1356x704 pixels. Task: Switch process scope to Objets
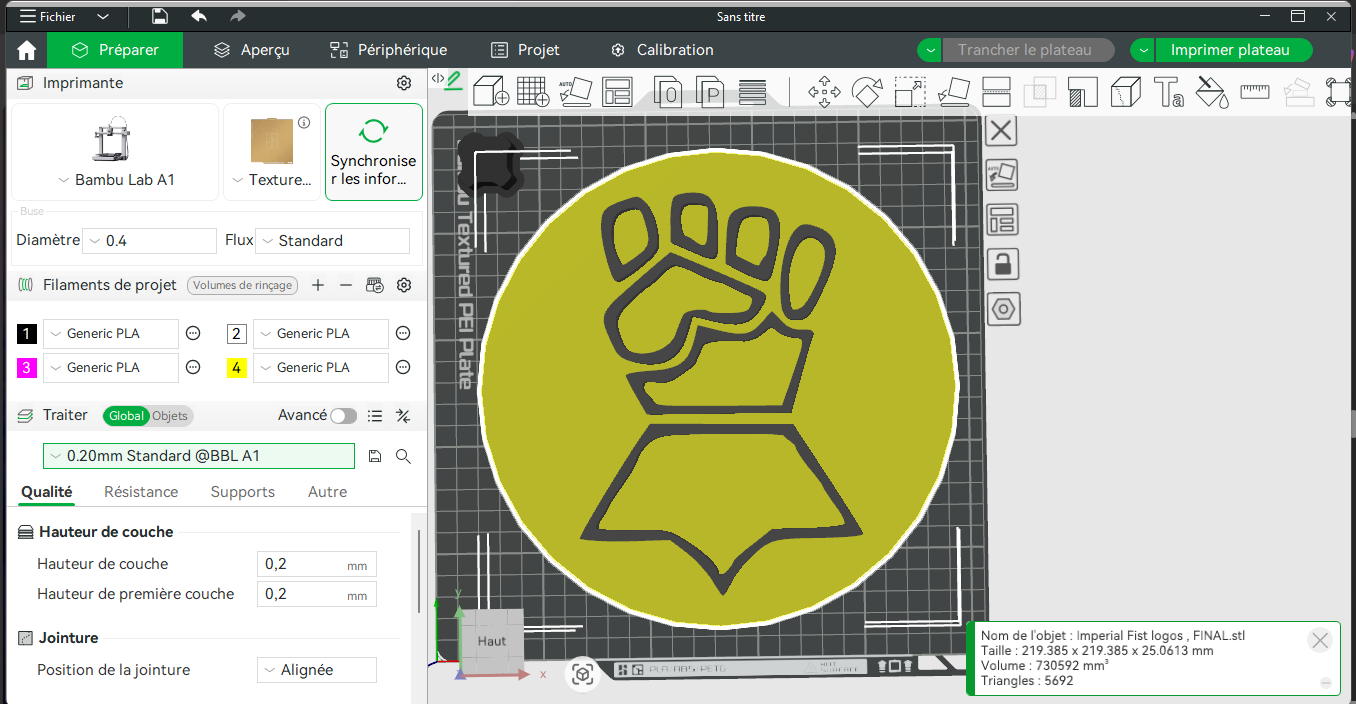coord(170,416)
